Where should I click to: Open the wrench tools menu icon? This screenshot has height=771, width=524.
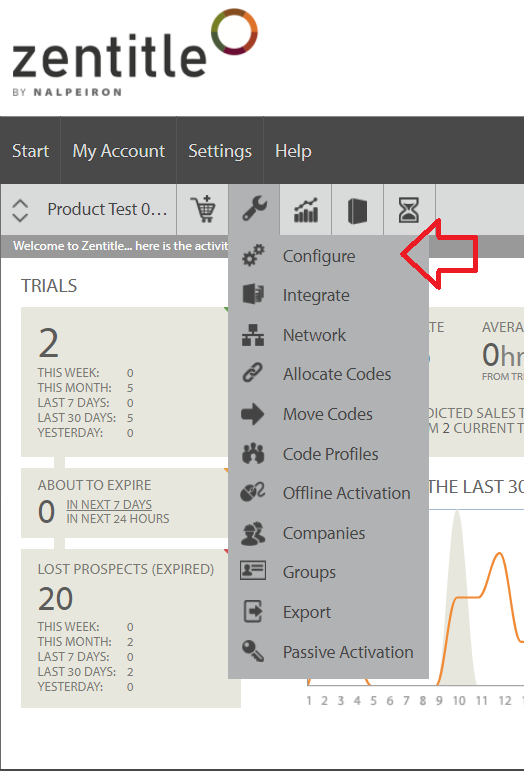coord(254,210)
